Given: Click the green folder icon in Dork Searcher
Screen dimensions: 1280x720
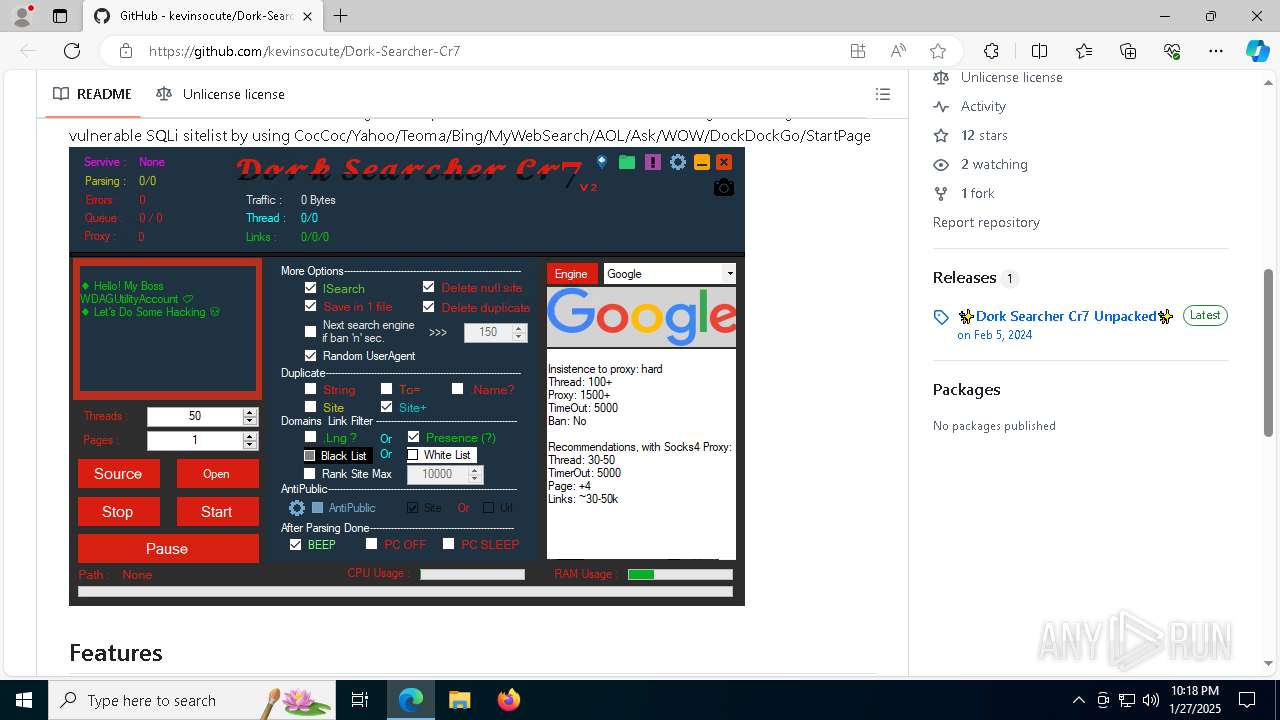Looking at the screenshot, I should (x=627, y=162).
